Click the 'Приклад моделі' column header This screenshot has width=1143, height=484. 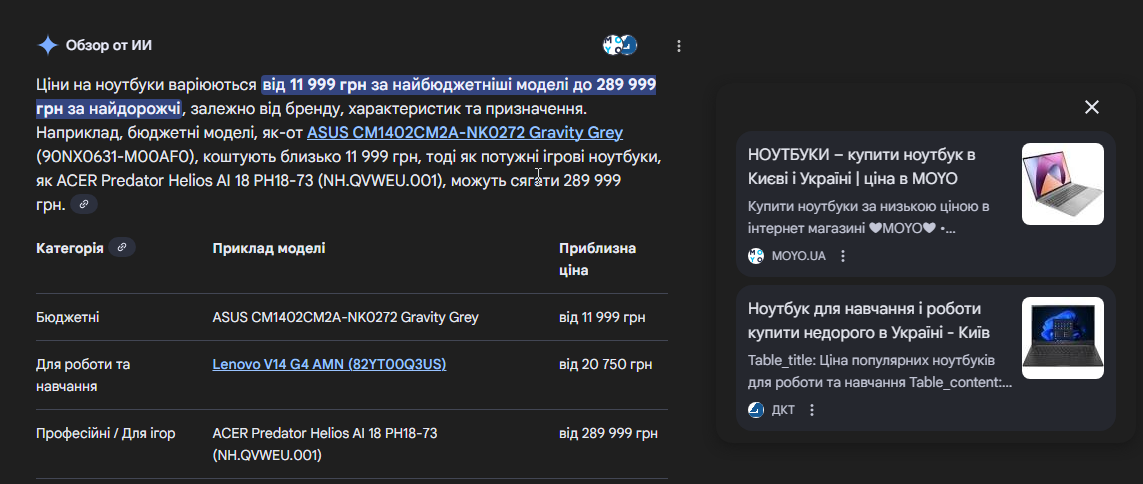(x=269, y=249)
